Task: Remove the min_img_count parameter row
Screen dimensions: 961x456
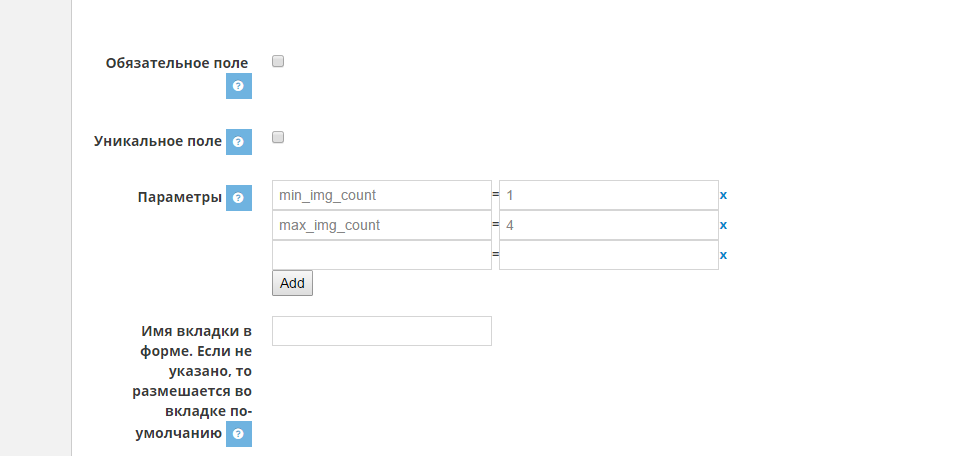Action: [723, 196]
